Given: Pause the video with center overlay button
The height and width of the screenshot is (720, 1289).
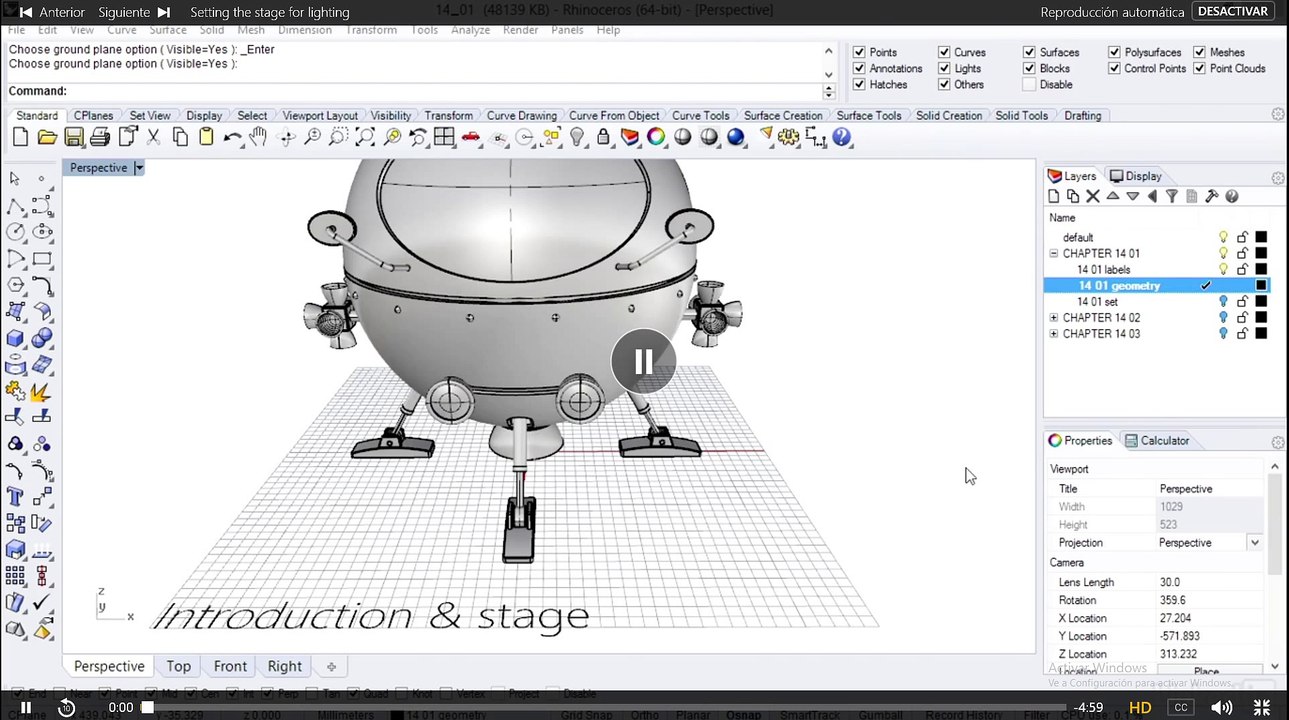Looking at the screenshot, I should tap(643, 361).
